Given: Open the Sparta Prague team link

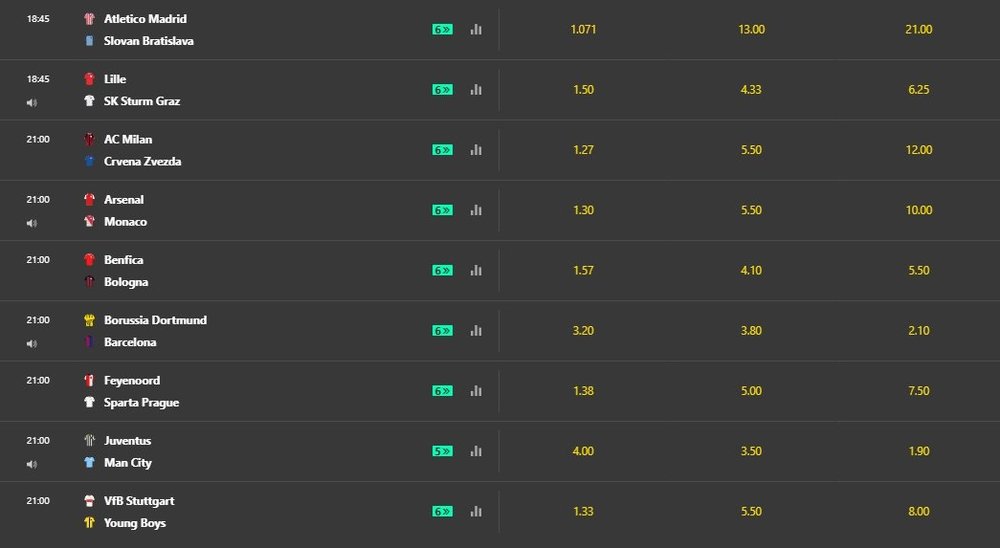Looking at the screenshot, I should point(141,403).
